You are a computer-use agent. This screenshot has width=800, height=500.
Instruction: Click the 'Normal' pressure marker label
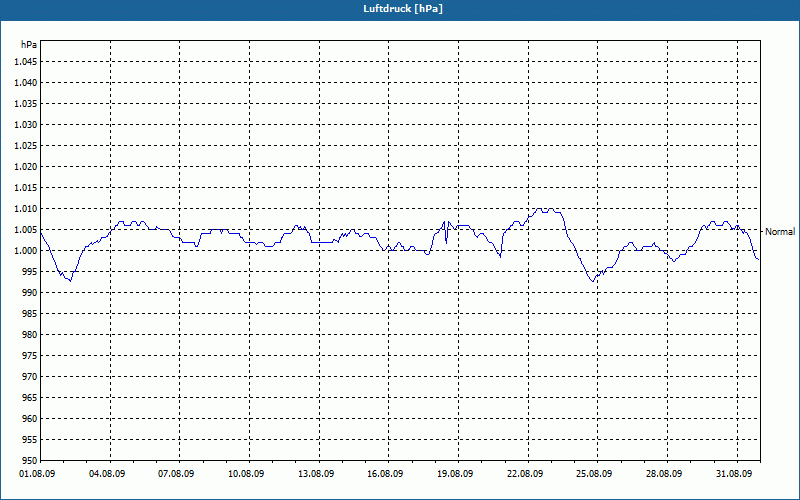[780, 232]
